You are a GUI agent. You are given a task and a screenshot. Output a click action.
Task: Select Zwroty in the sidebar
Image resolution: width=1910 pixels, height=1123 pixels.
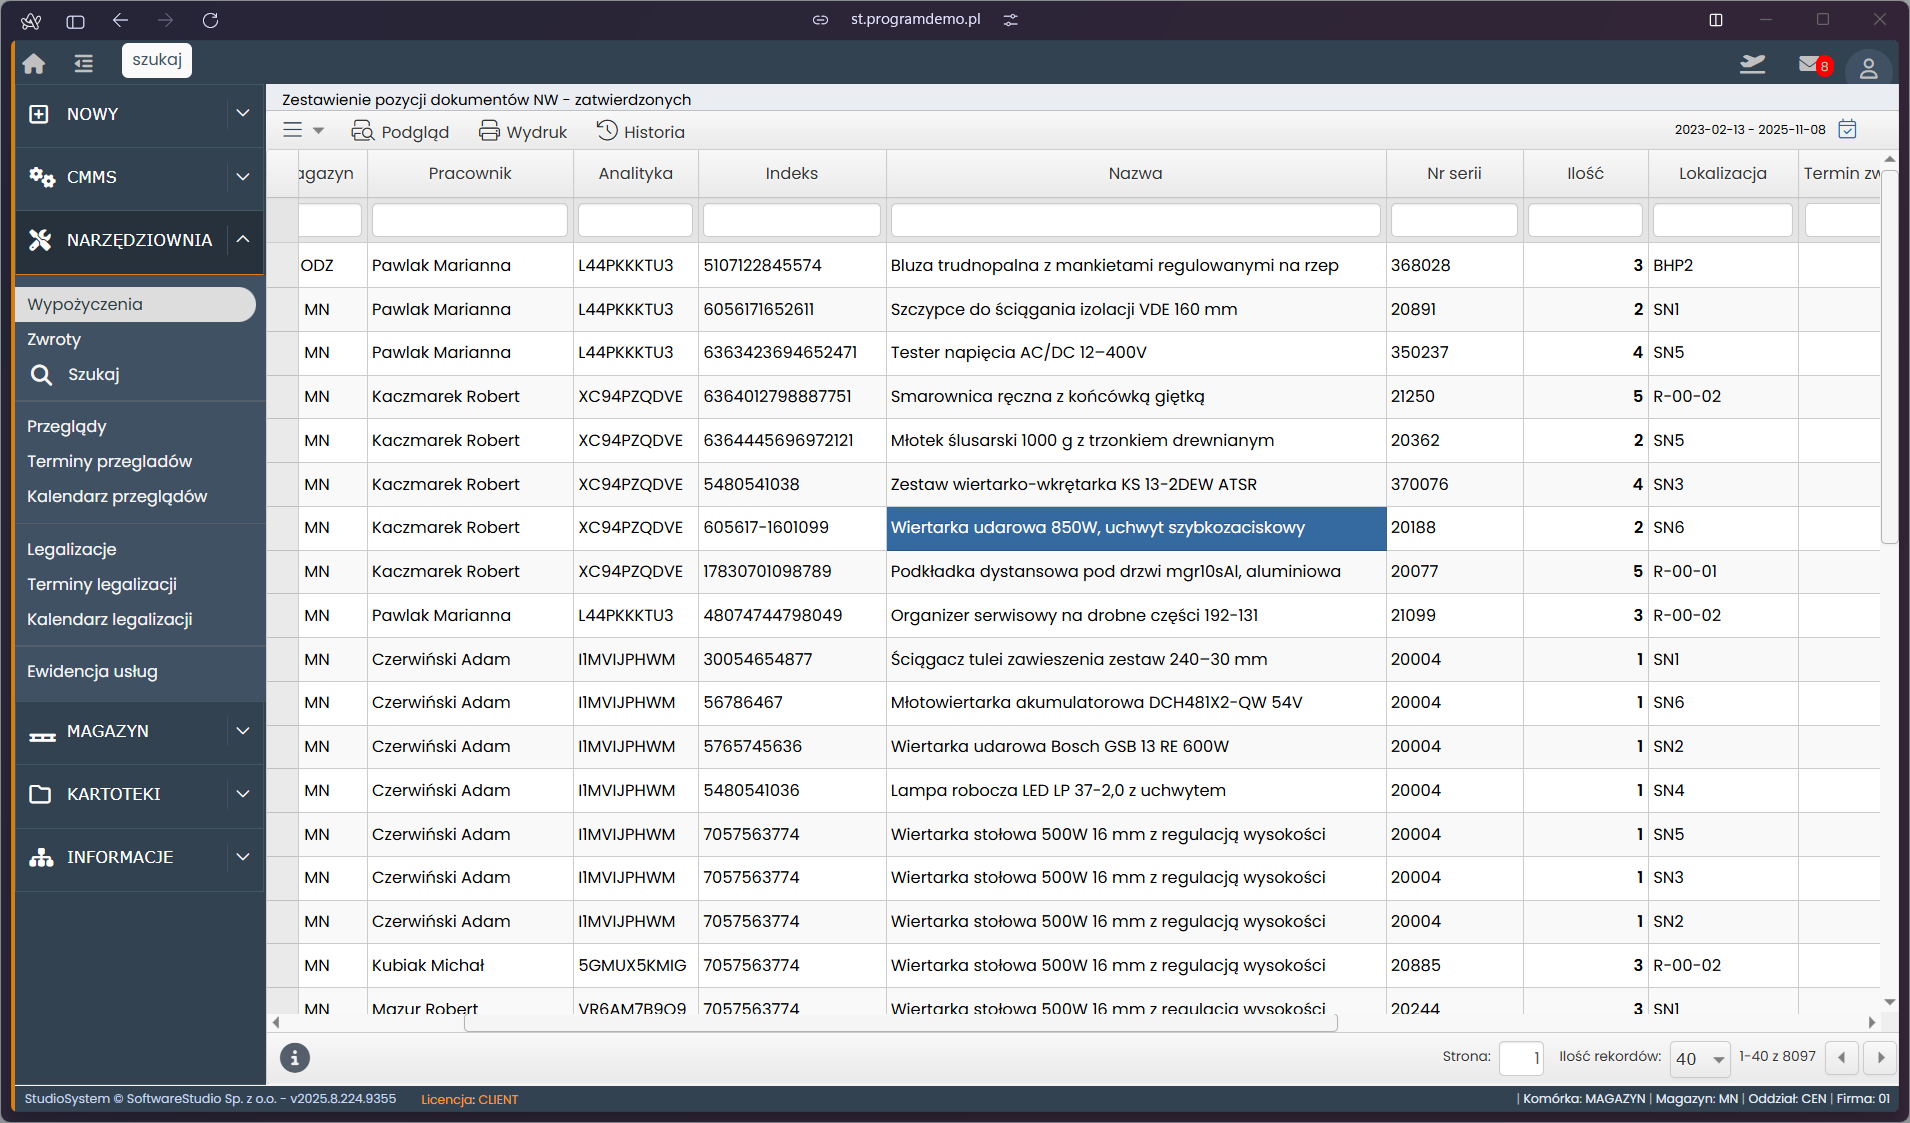click(54, 340)
